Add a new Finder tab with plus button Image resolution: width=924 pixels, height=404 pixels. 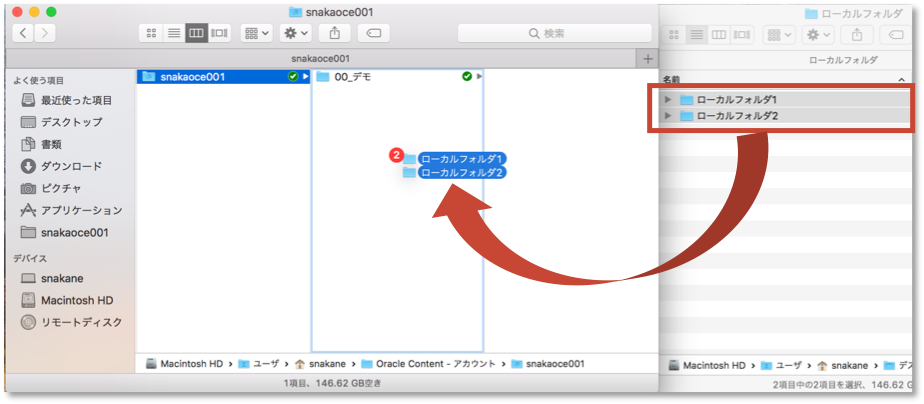click(x=648, y=59)
